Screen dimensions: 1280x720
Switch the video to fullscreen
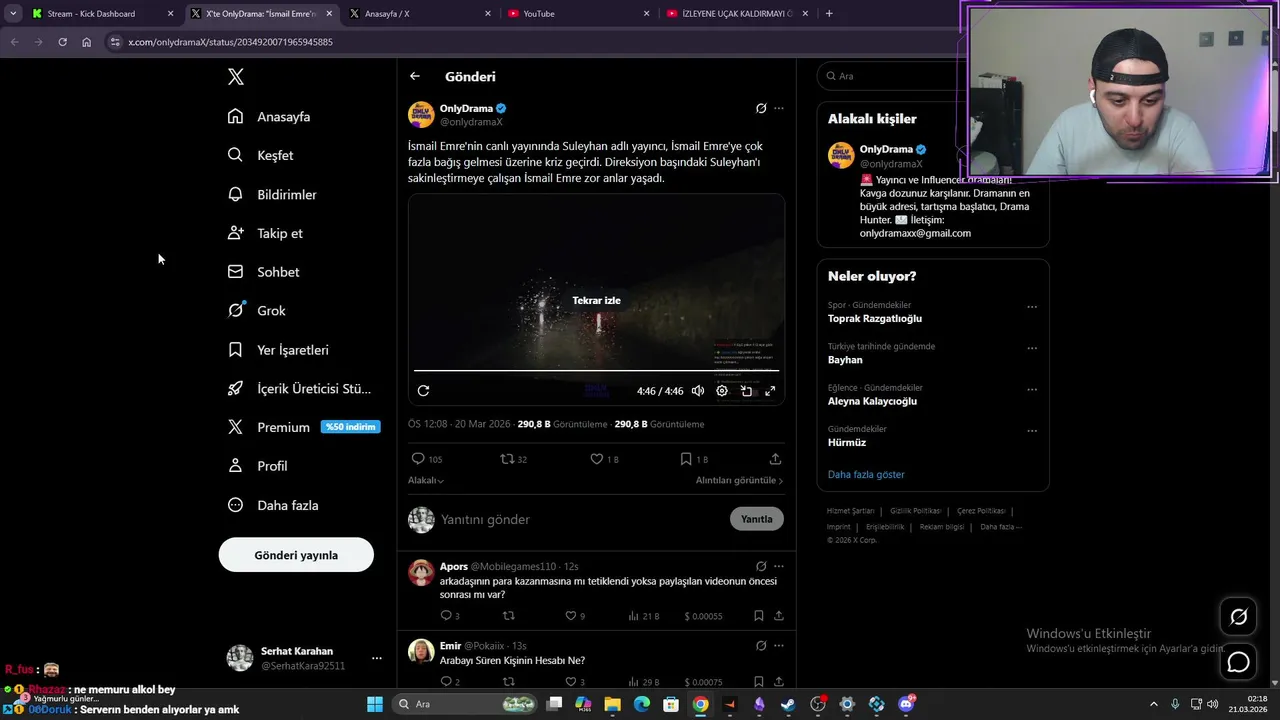pos(770,391)
